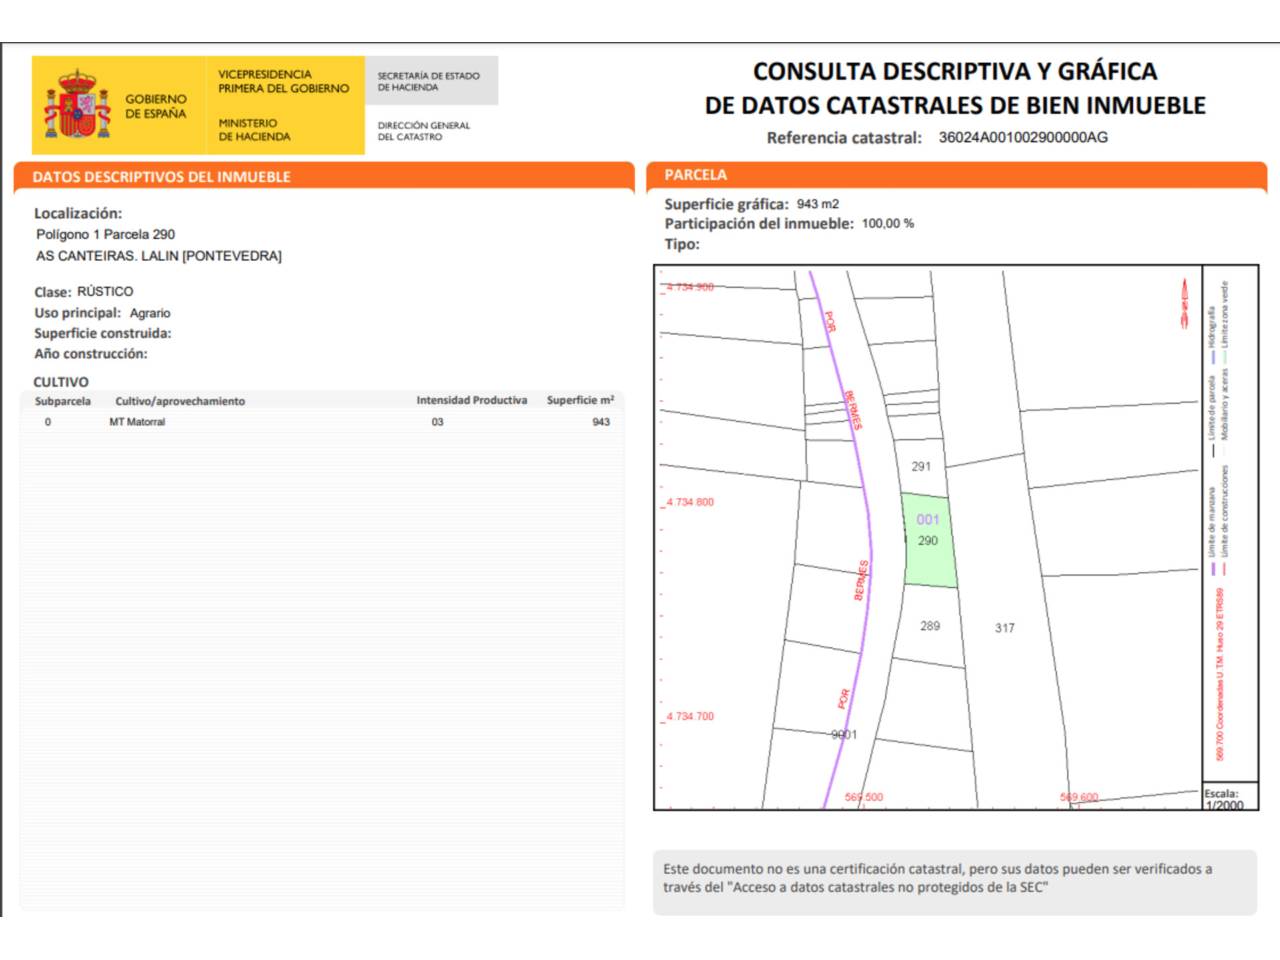Click 'AS CANTEIRAS. LALIN [PONTEVEDRA]' address line
The image size is (1280, 960).
coord(159,256)
